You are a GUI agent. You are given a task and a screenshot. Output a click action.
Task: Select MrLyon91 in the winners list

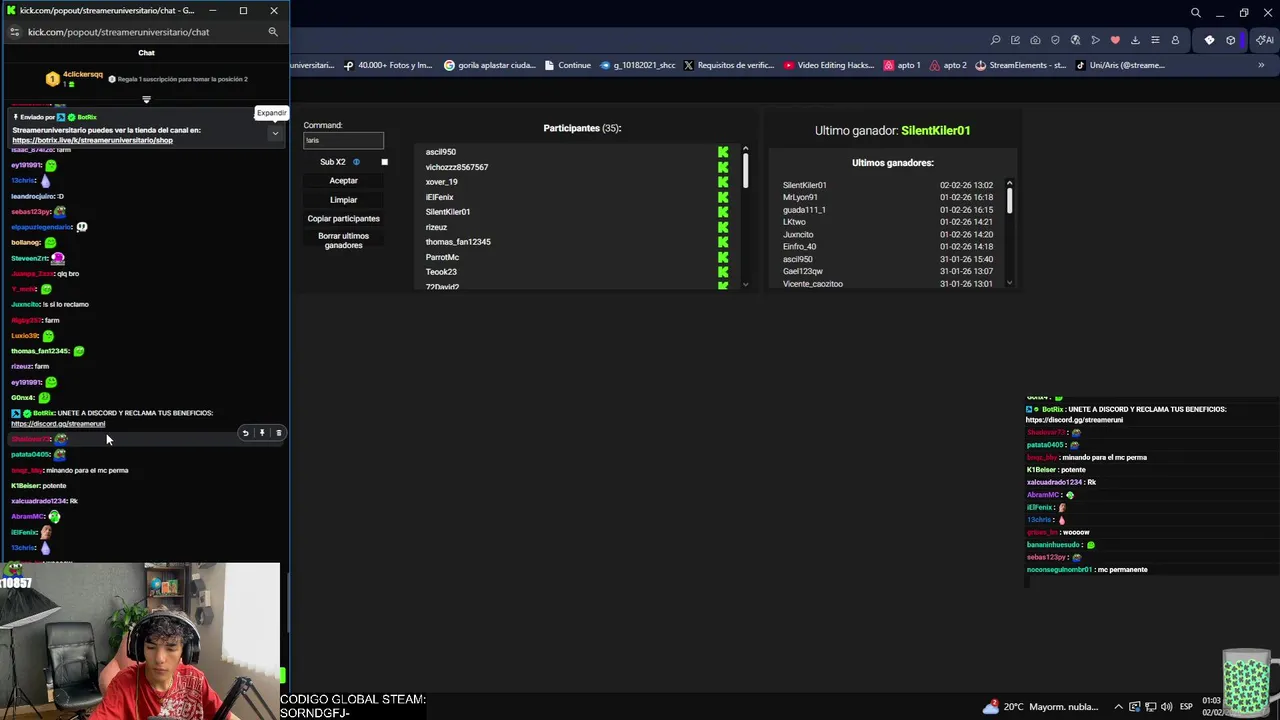[800, 197]
